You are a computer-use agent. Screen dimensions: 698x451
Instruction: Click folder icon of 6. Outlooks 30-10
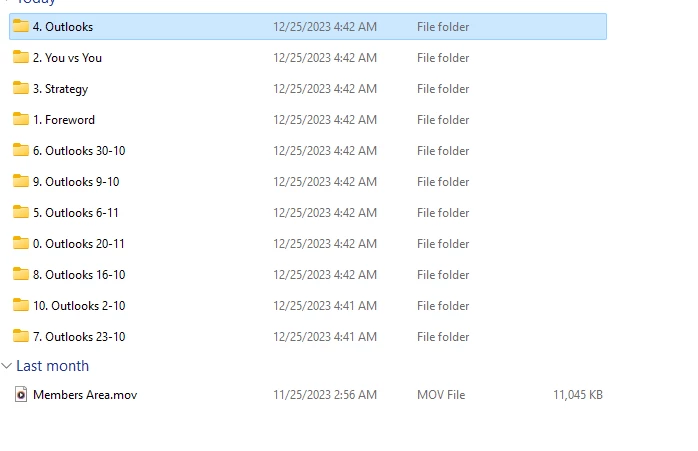[x=21, y=150]
